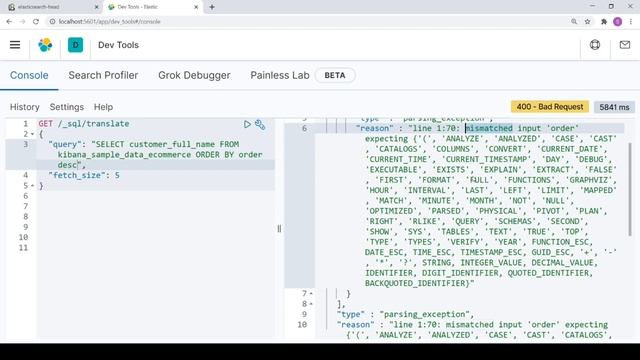Image resolution: width=640 pixels, height=360 pixels.
Task: View site information icon in address bar
Action: [52, 22]
